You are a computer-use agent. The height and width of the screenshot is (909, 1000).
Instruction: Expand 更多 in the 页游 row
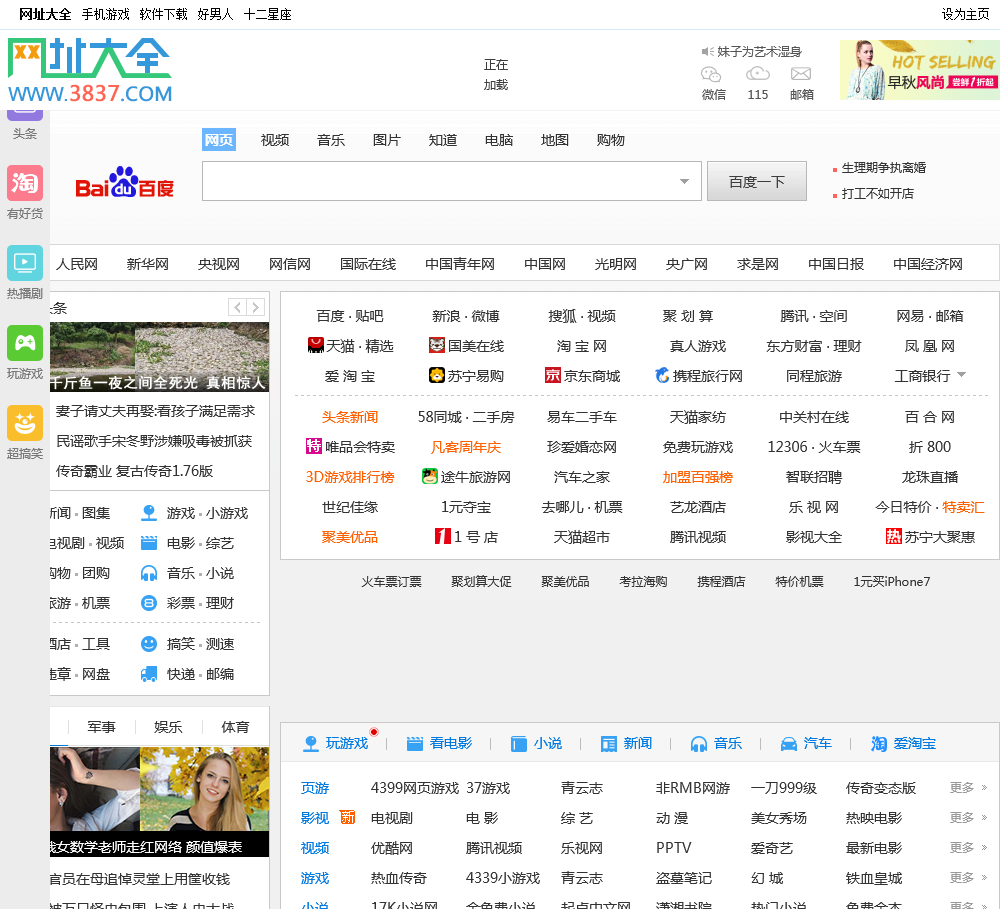tap(968, 788)
